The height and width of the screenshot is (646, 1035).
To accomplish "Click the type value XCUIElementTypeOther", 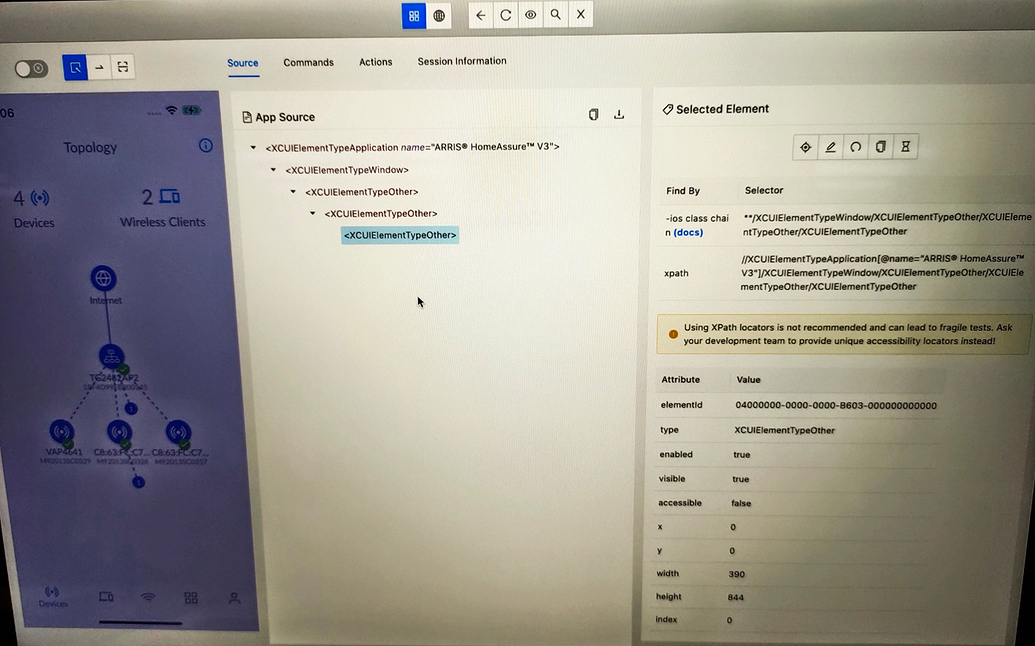I will click(x=784, y=430).
